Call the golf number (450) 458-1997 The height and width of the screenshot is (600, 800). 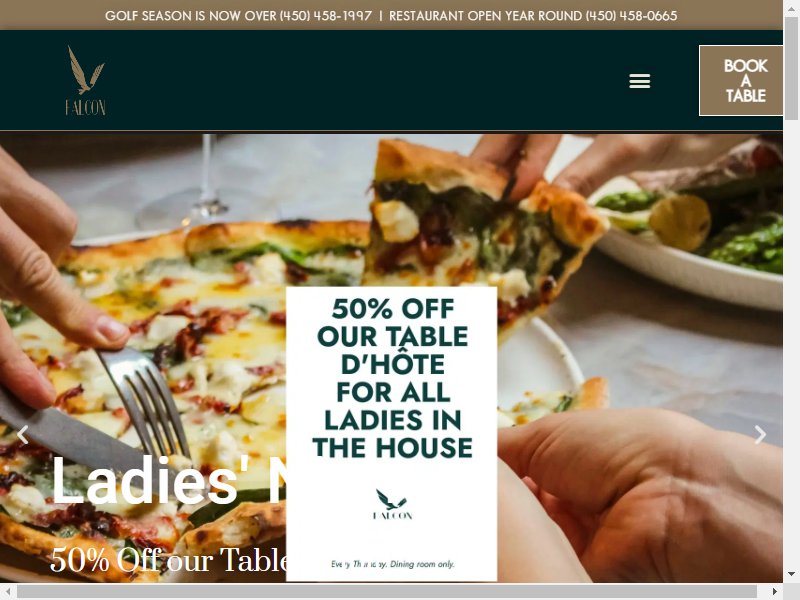click(x=326, y=16)
